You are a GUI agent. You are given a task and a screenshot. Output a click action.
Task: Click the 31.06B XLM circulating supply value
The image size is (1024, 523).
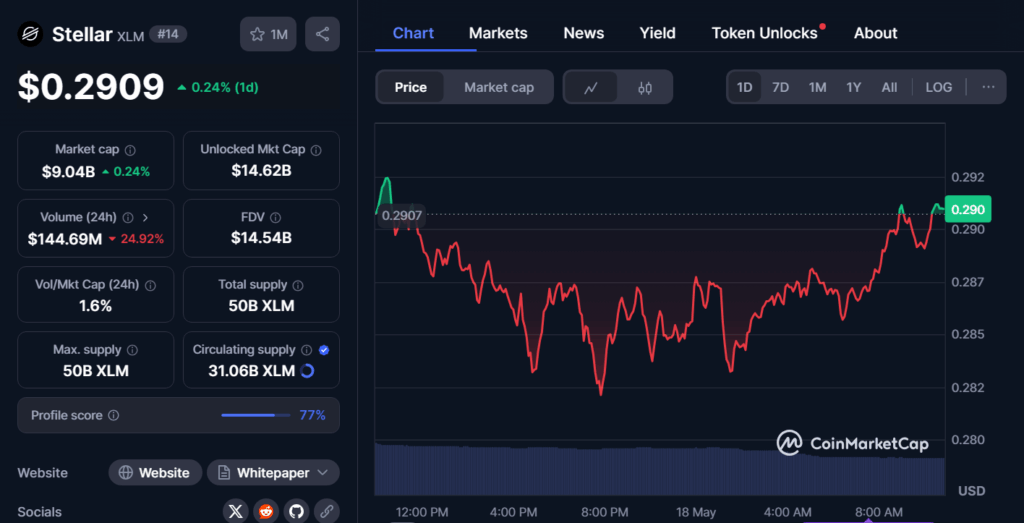pyautogui.click(x=251, y=372)
